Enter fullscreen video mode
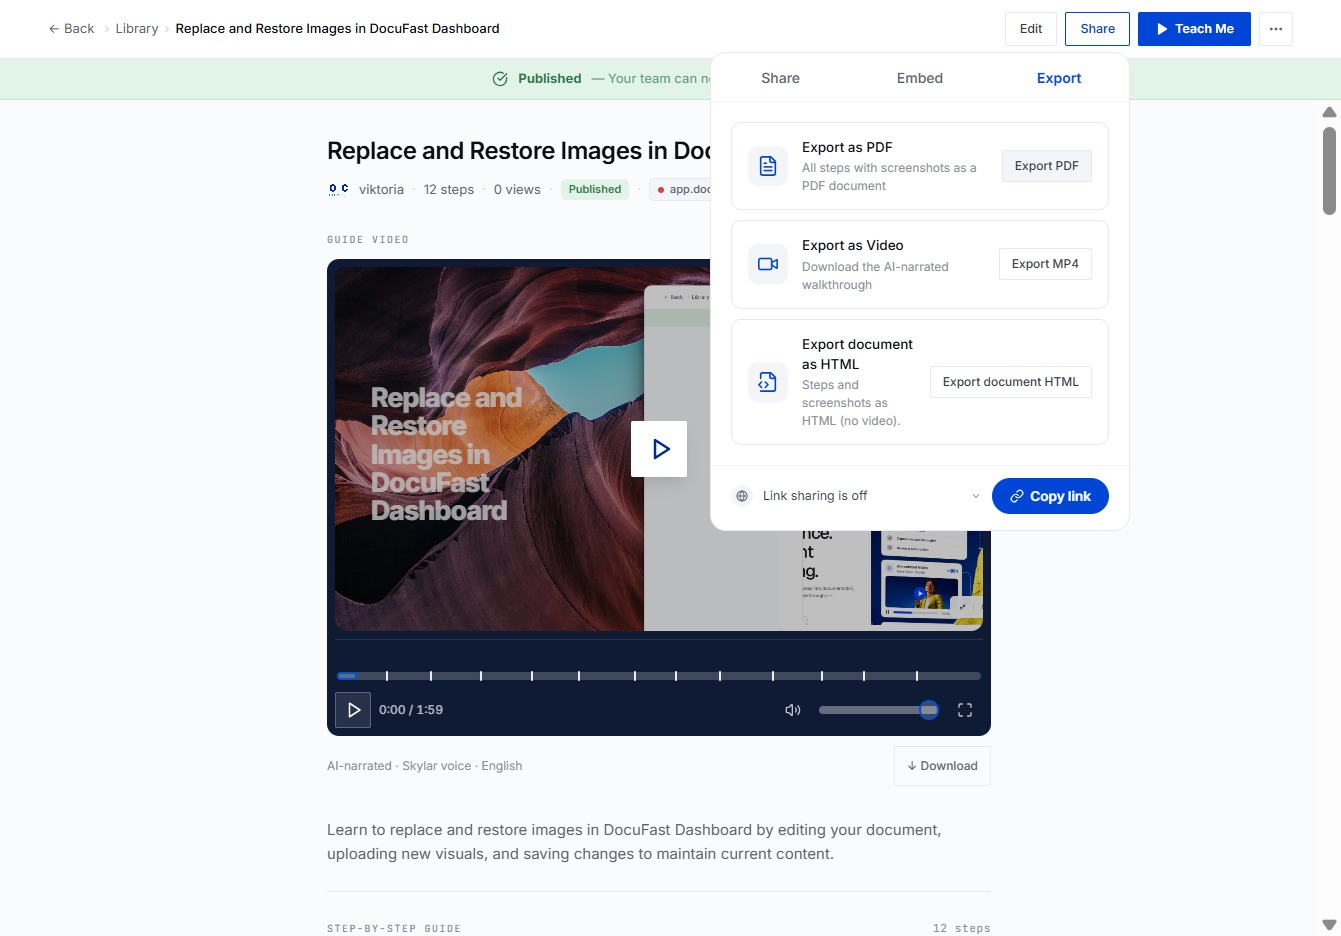This screenshot has height=936, width=1341. [965, 710]
